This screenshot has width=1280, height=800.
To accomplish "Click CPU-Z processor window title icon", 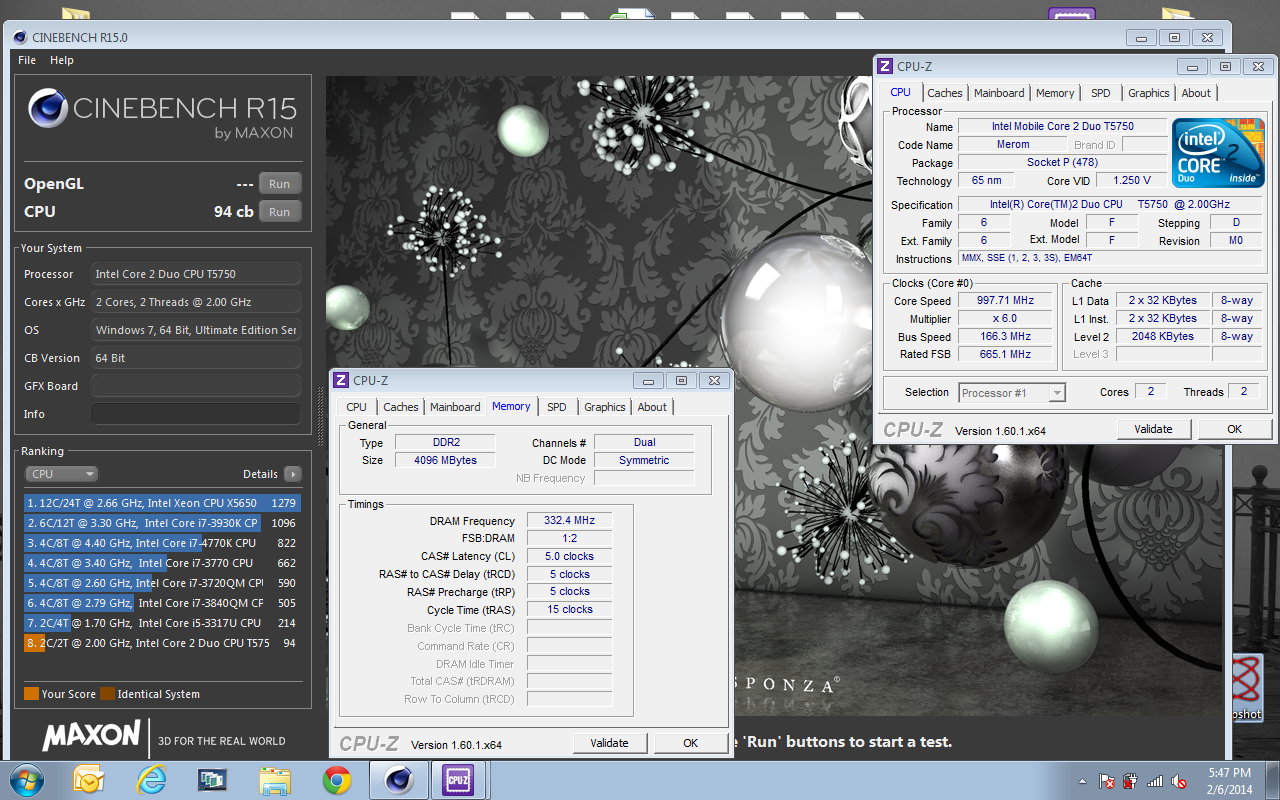I will tap(884, 66).
